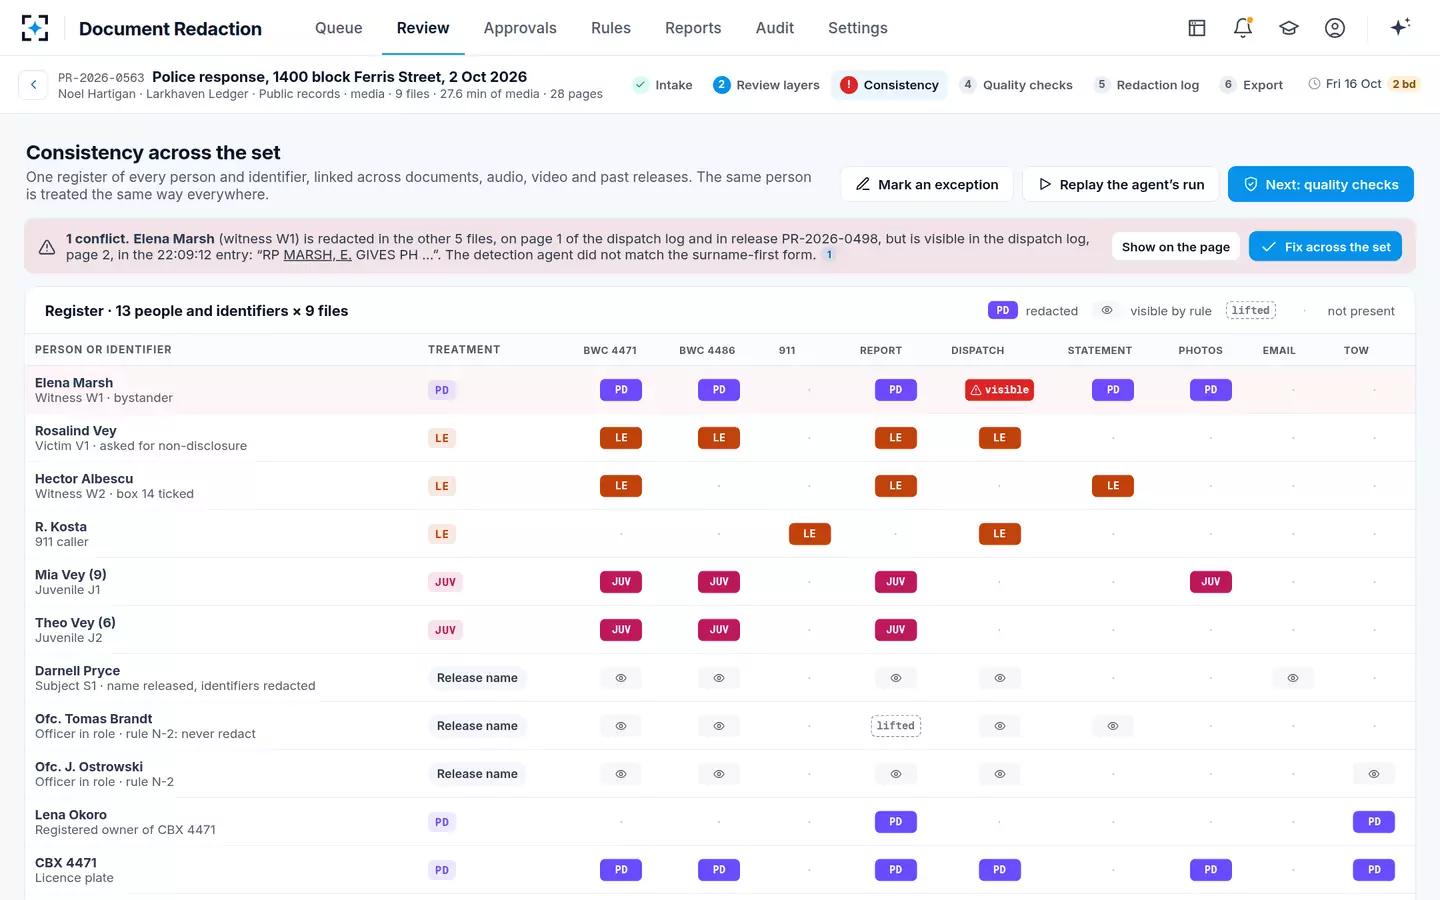Open PD treatment chip for Elena Marsh
The image size is (1440, 900).
(x=442, y=390)
